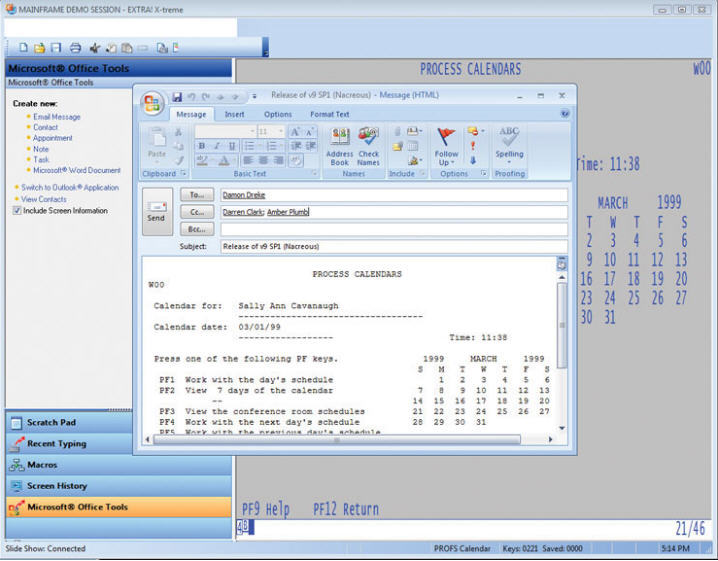The height and width of the screenshot is (561, 718).
Task: Click Switch to Outlook Application link
Action: point(70,187)
